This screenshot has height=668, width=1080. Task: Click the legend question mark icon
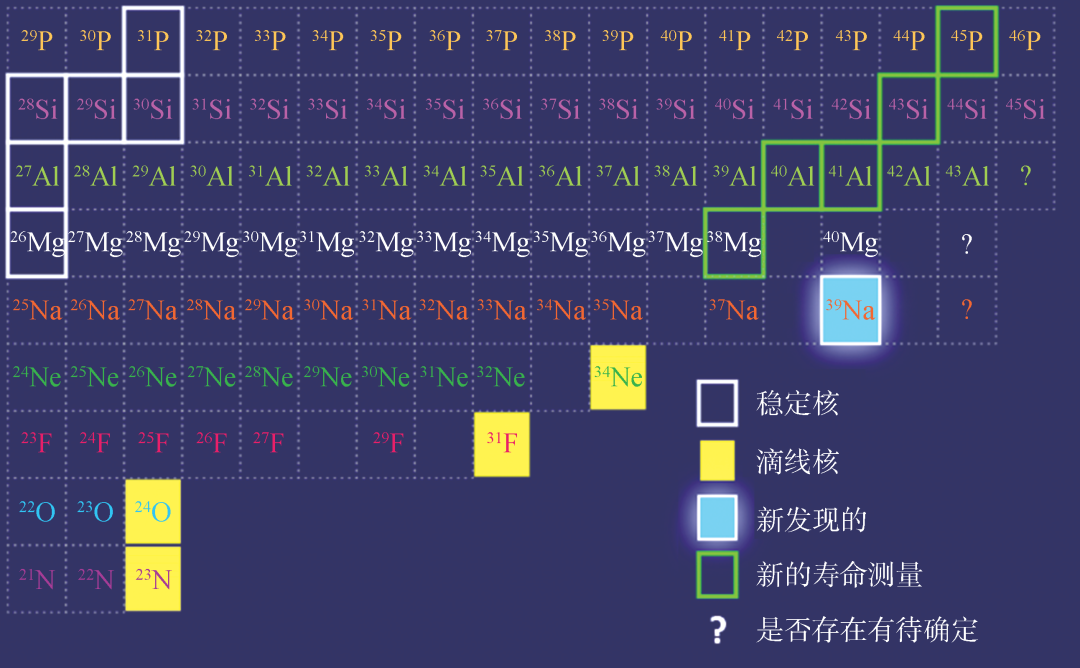717,630
